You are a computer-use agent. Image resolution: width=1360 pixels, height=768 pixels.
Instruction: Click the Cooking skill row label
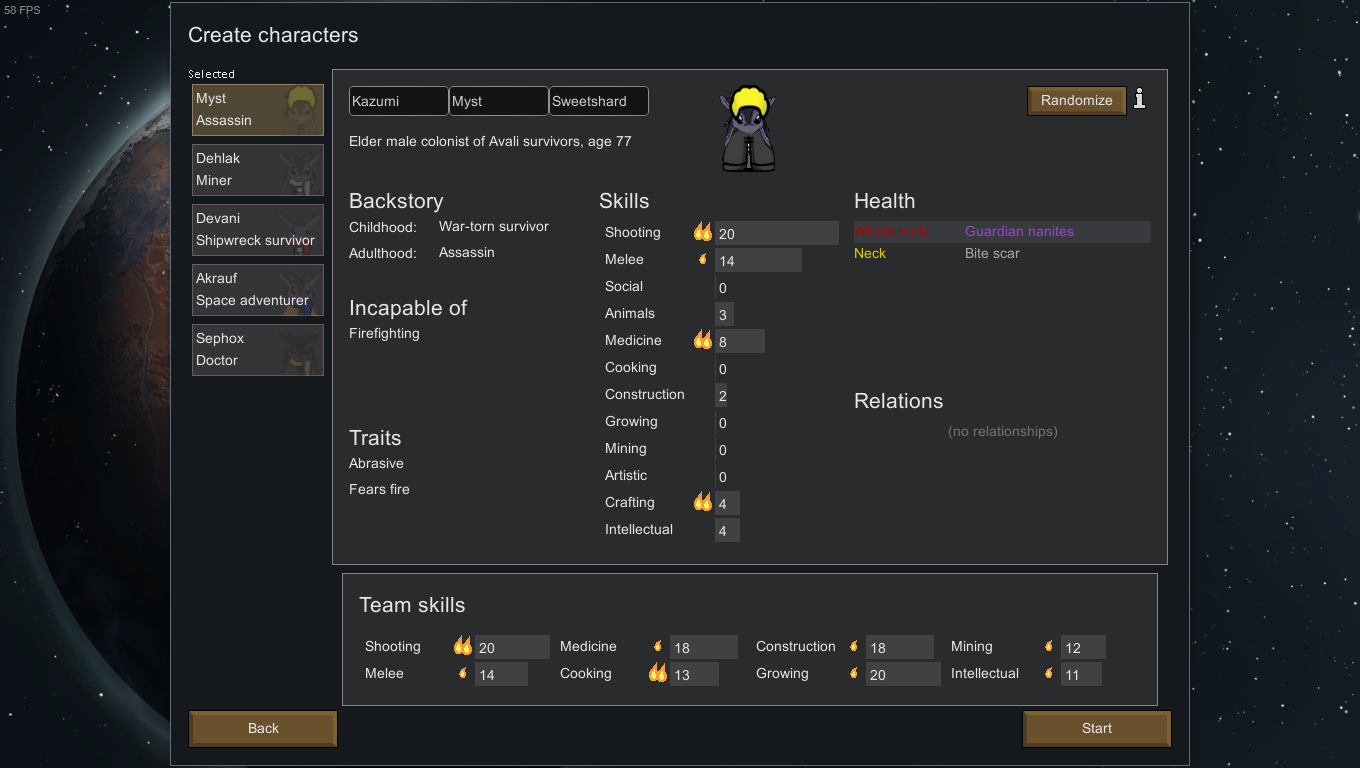(x=631, y=367)
